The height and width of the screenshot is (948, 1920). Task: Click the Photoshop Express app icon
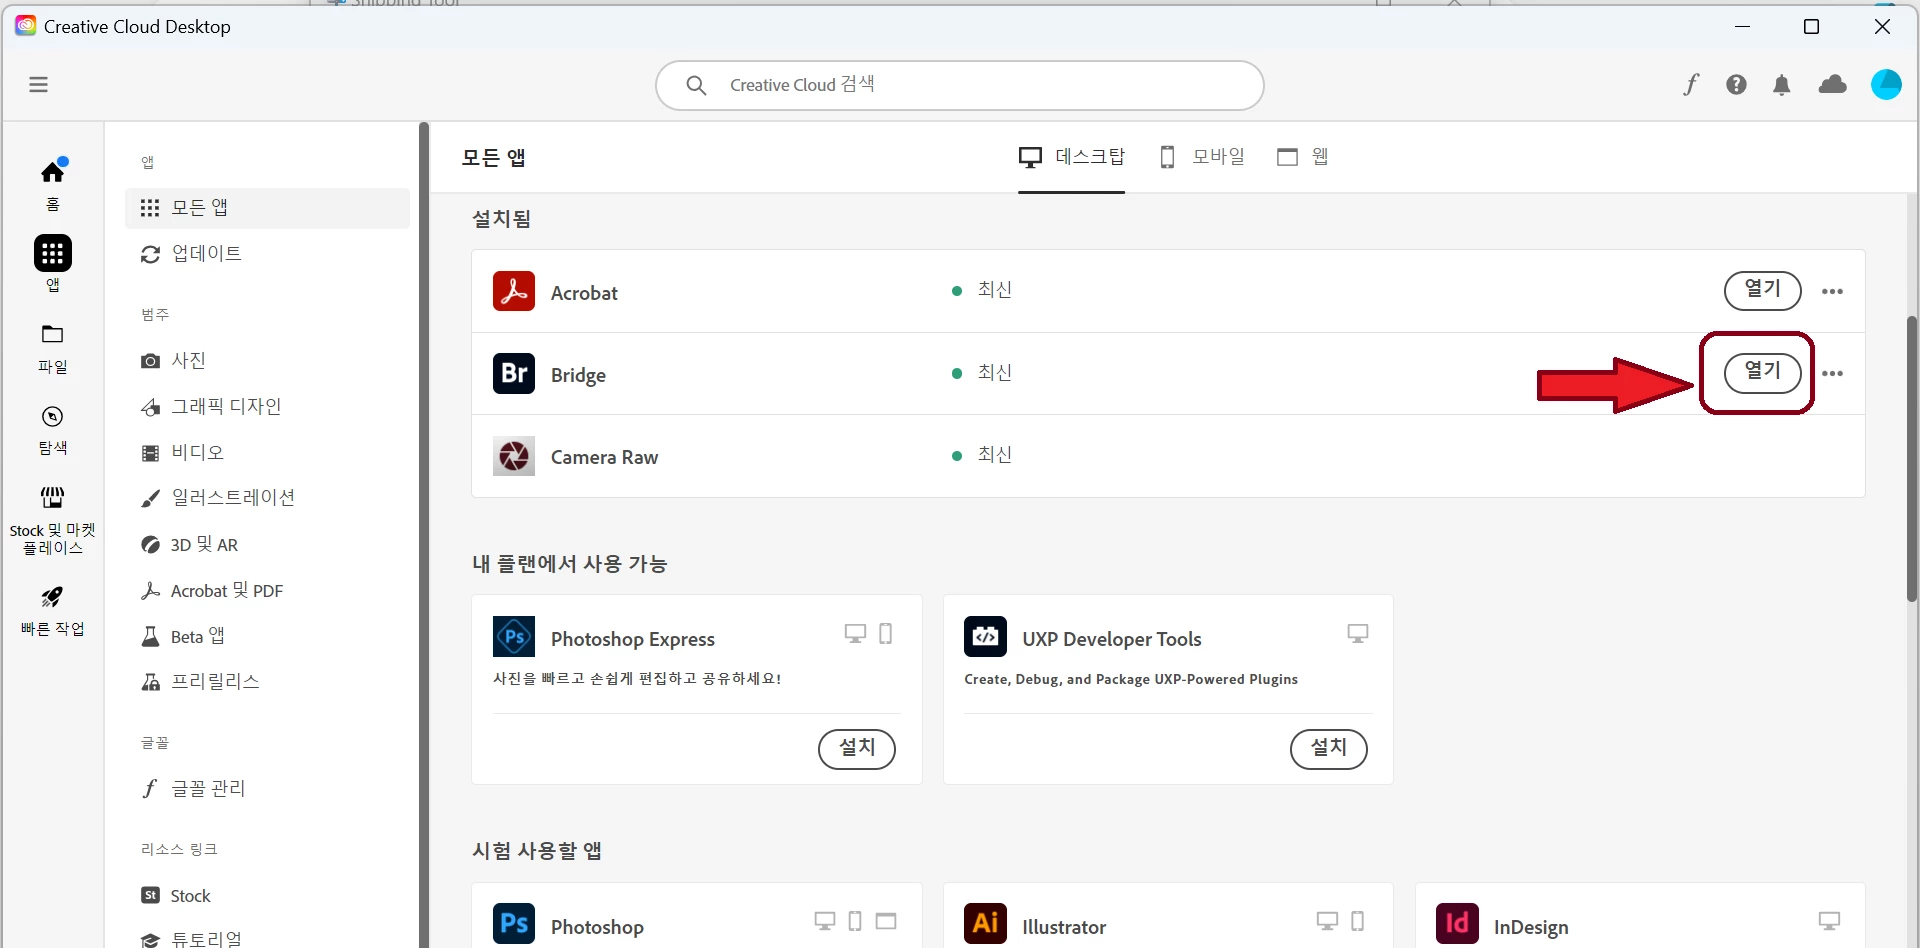(514, 637)
